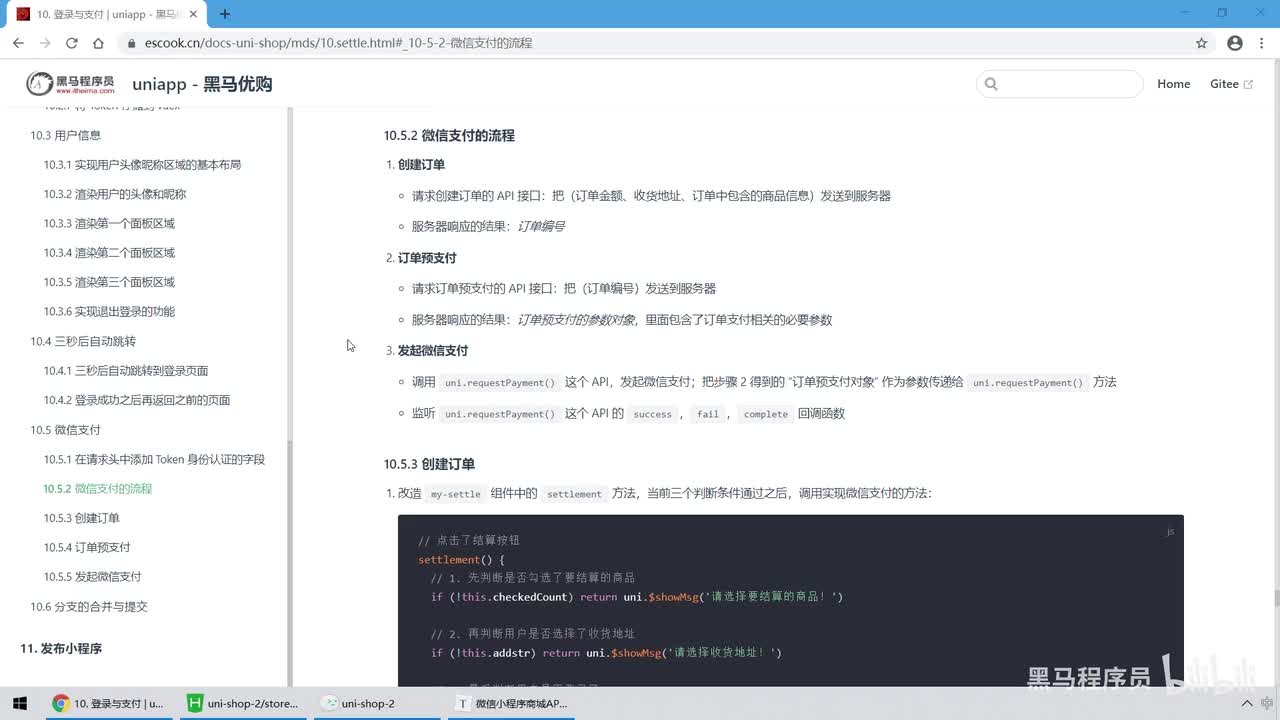Go to 10.5.1 在请求头中添加 Token 身份认证的字段
1280x720 pixels.
(154, 459)
